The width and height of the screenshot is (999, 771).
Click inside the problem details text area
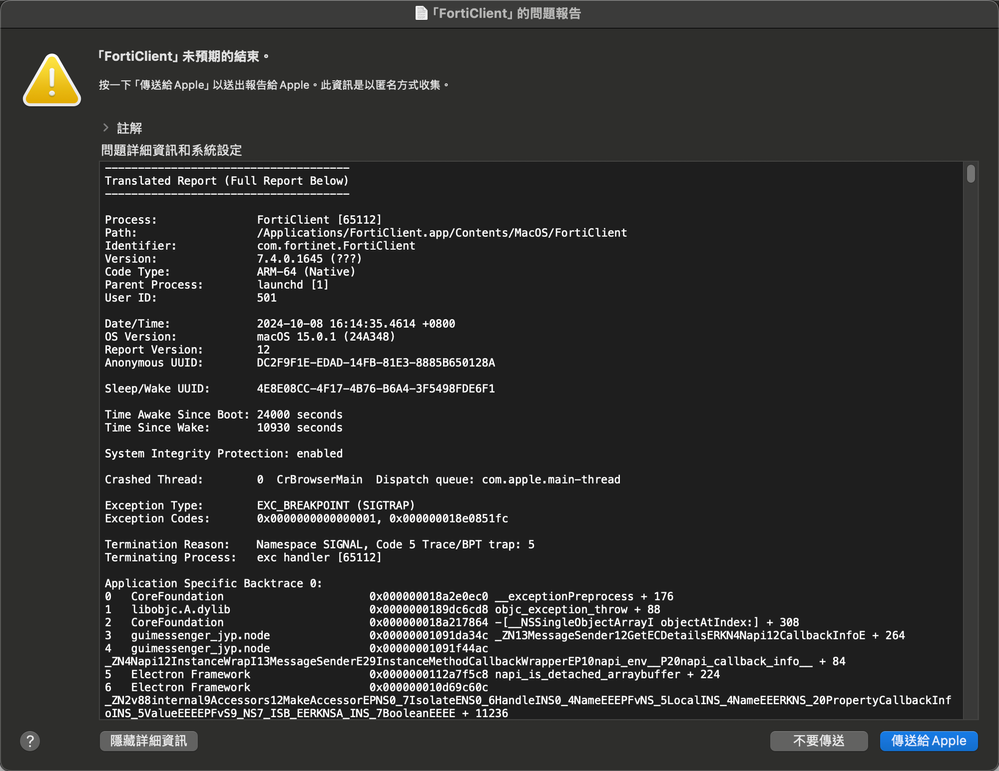pos(531,440)
